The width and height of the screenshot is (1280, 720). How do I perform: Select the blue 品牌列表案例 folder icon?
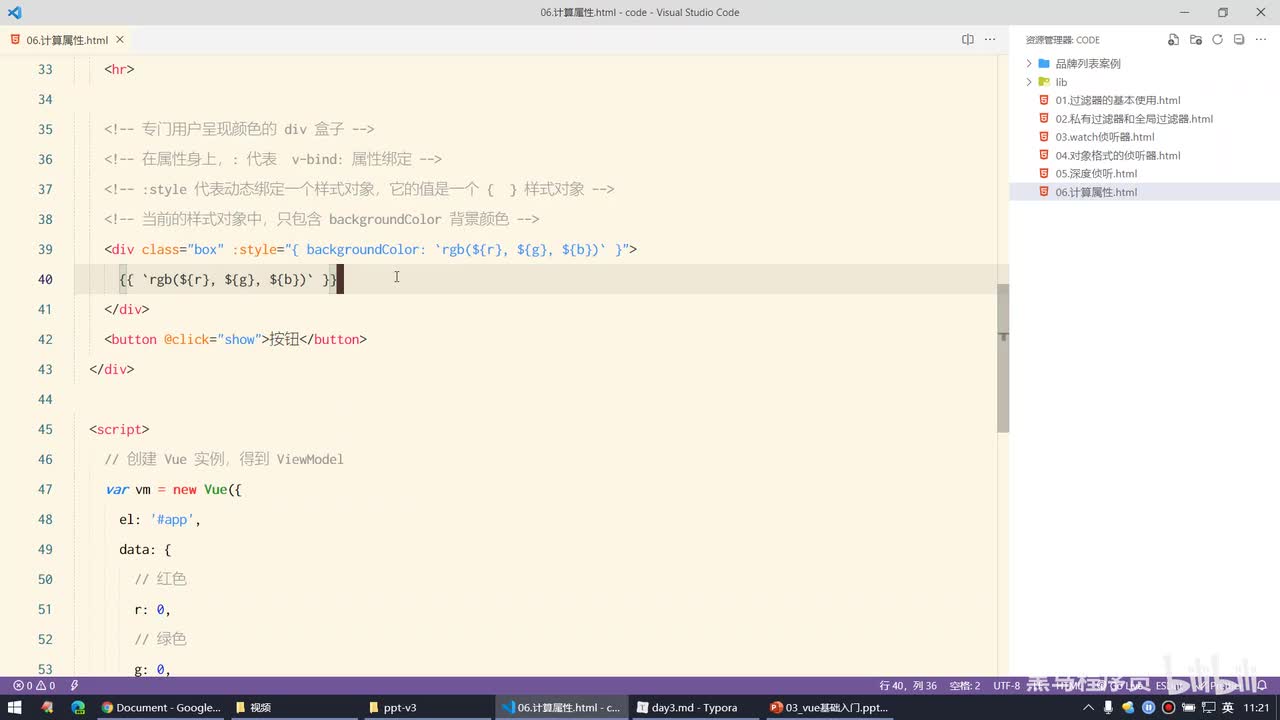pos(1044,63)
